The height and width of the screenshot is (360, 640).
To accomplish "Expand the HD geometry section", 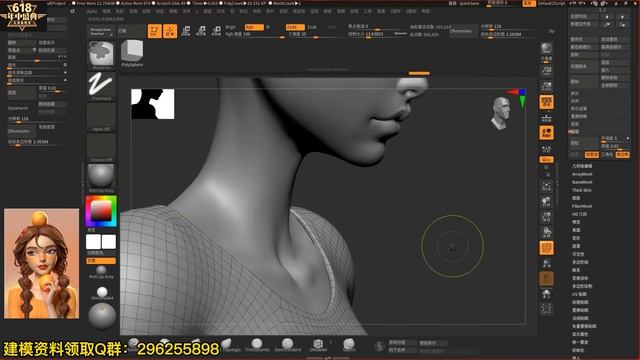I will pos(579,214).
